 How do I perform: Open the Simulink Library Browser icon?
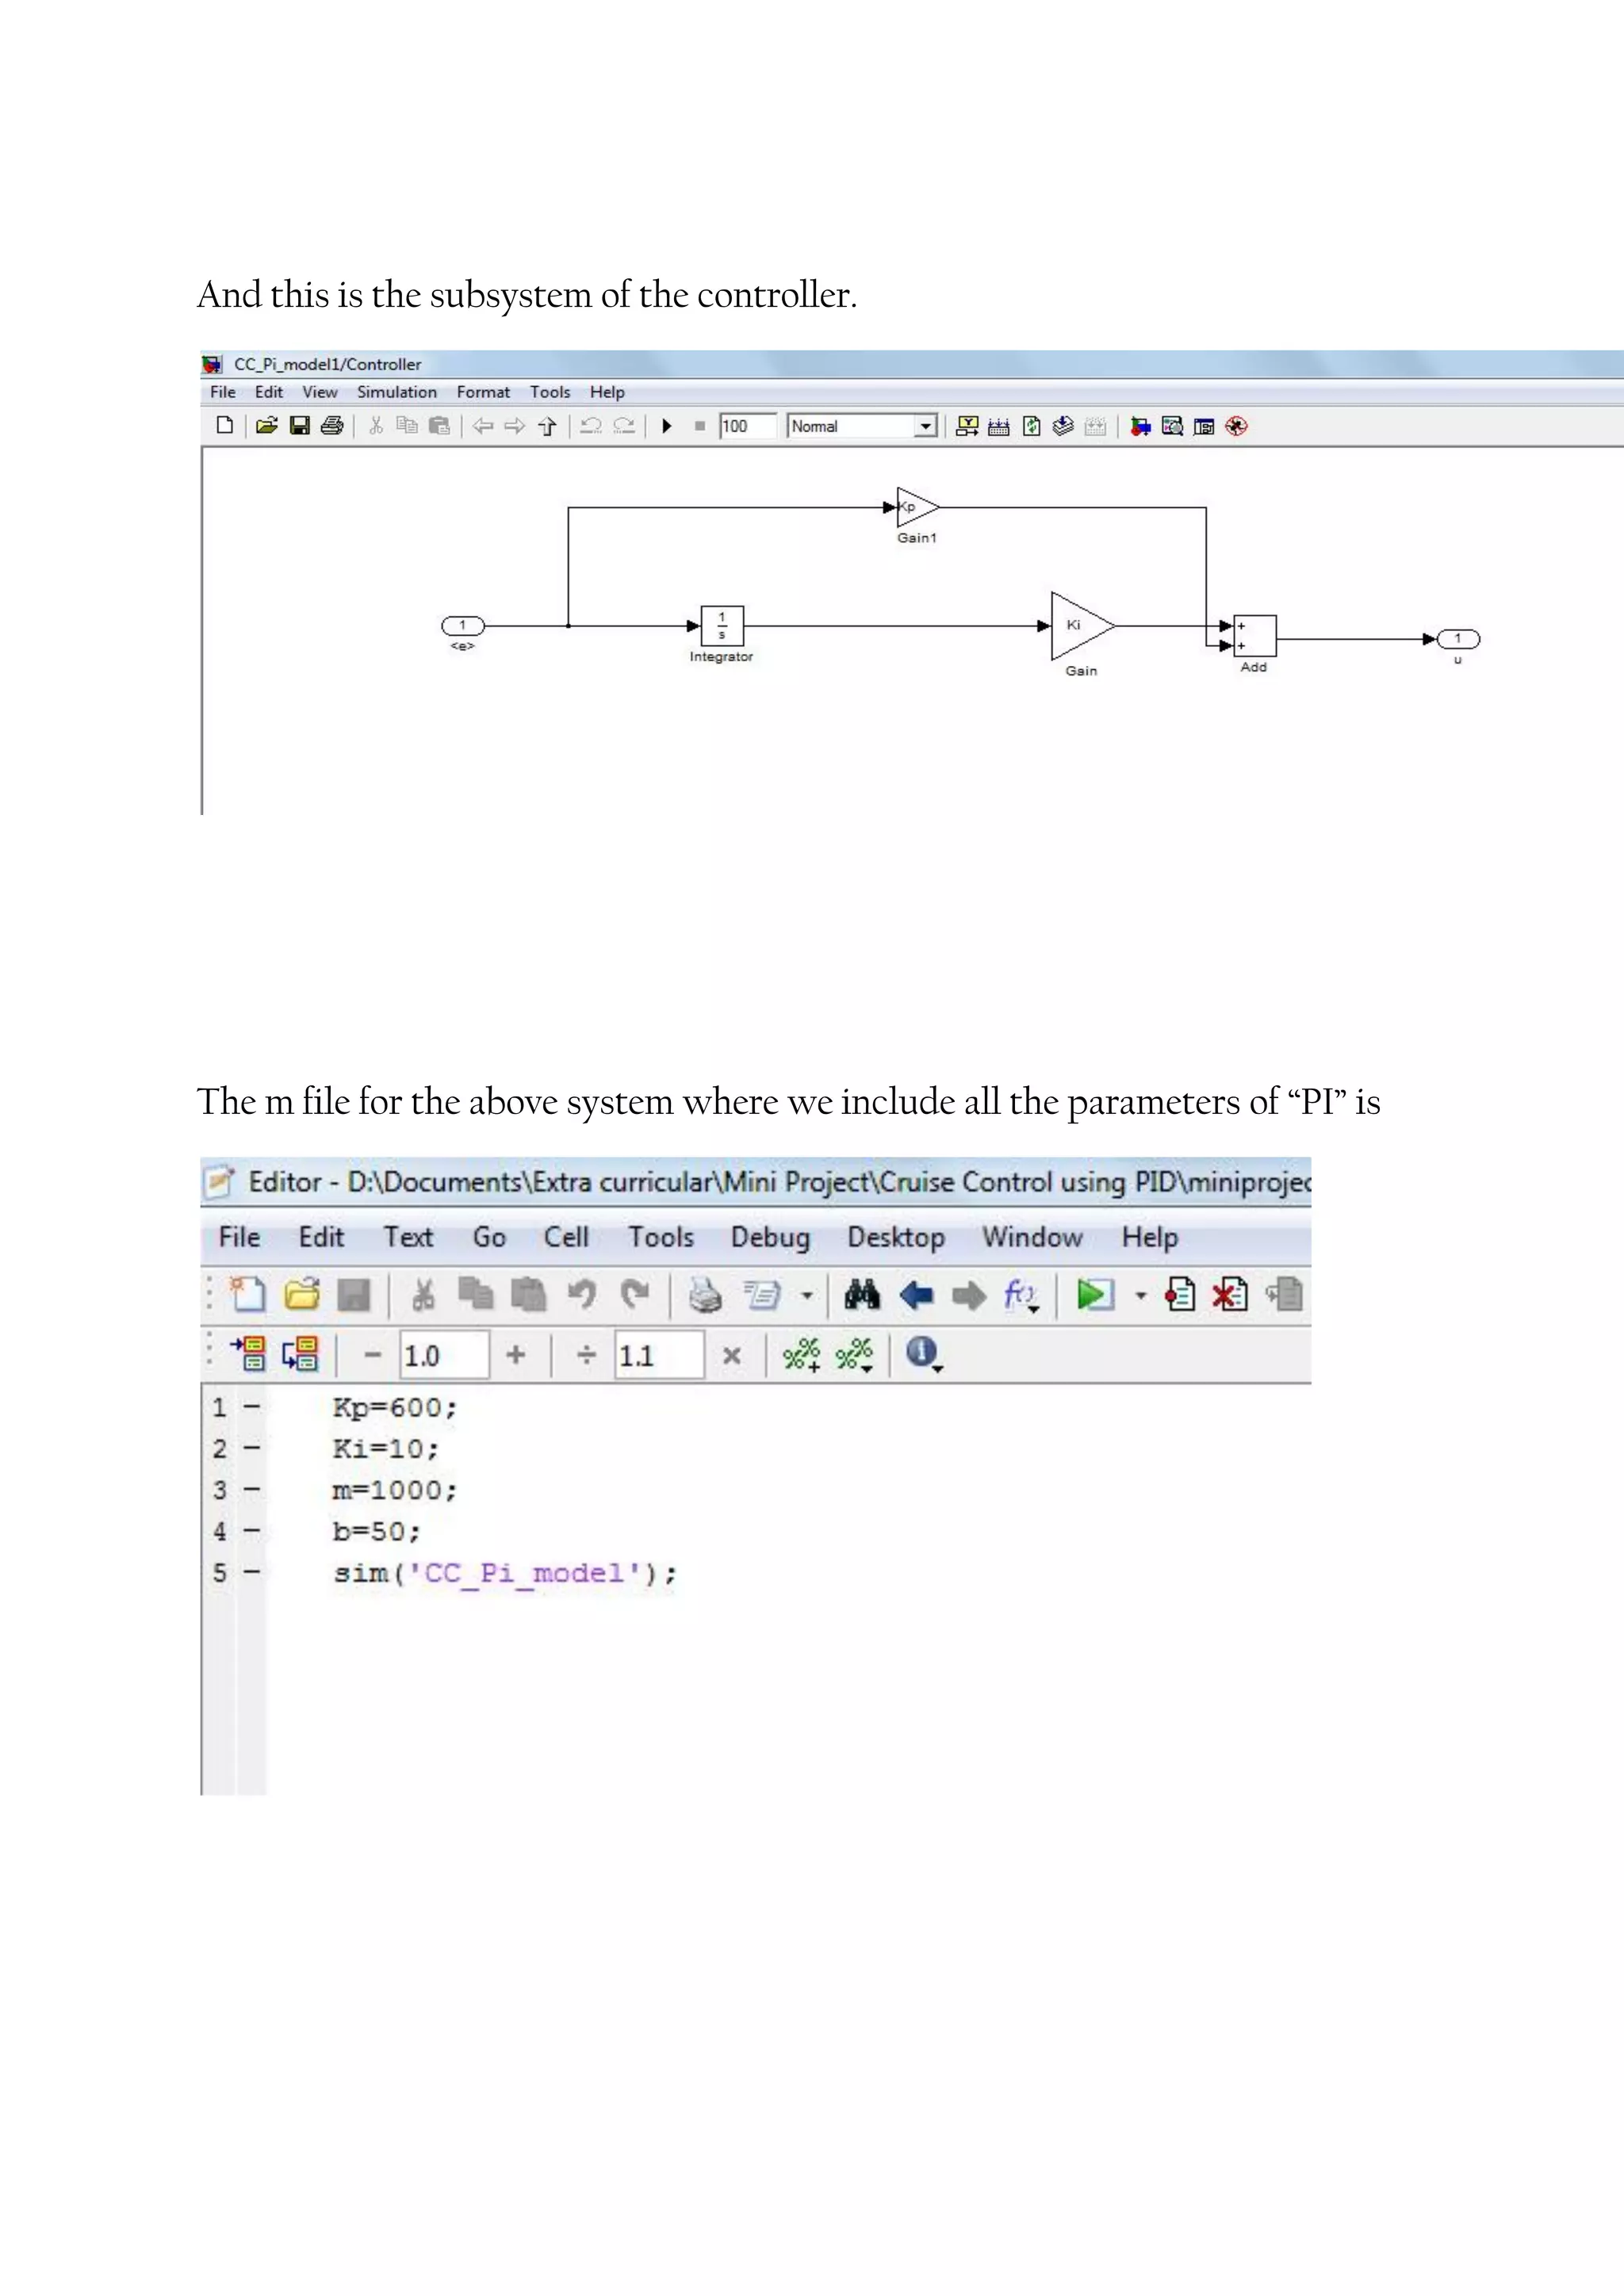pos(1140,426)
